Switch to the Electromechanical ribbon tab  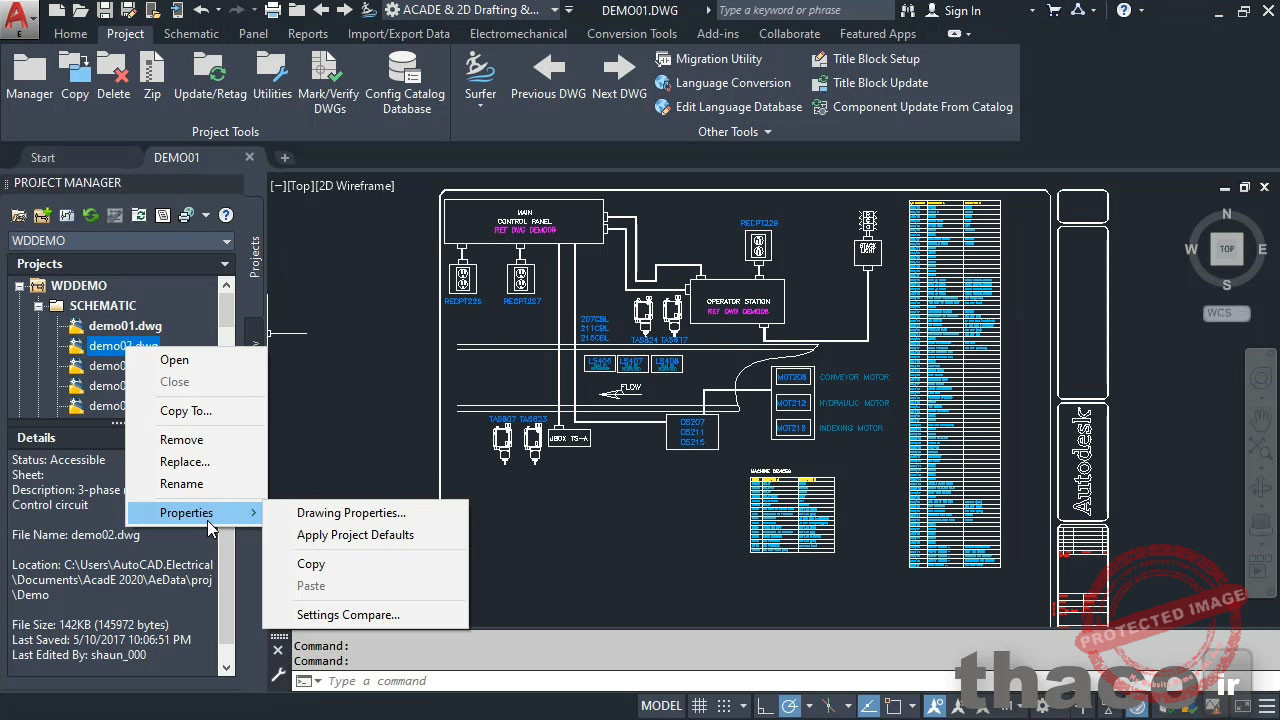click(x=517, y=33)
